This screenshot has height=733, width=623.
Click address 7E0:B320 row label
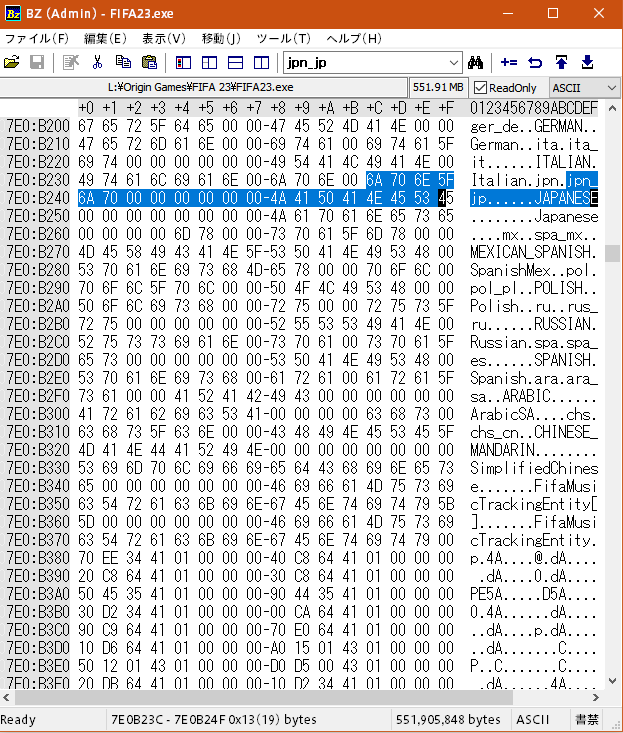tap(38, 450)
